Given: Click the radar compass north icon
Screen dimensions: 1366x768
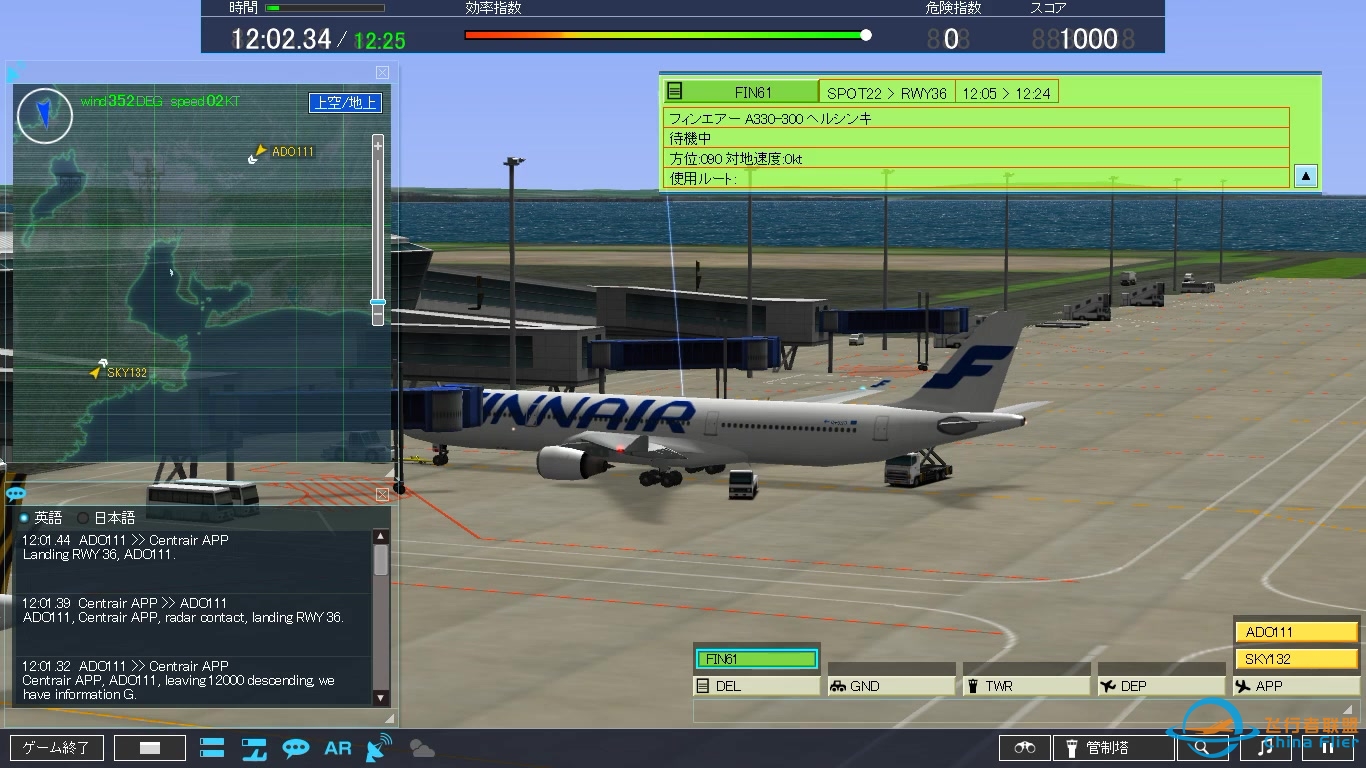Looking at the screenshot, I should tap(45, 116).
